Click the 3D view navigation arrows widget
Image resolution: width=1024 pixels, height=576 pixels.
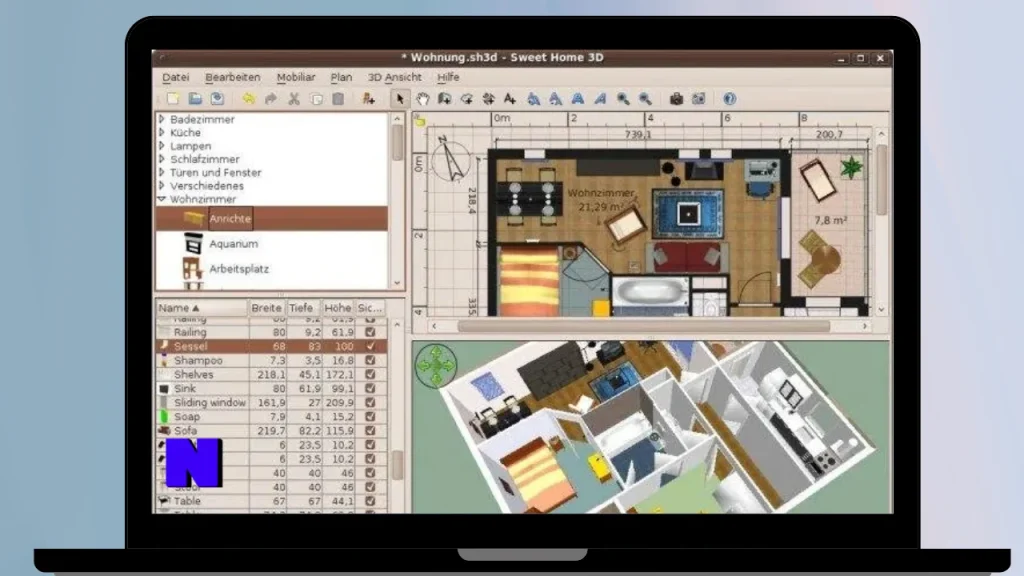(436, 365)
